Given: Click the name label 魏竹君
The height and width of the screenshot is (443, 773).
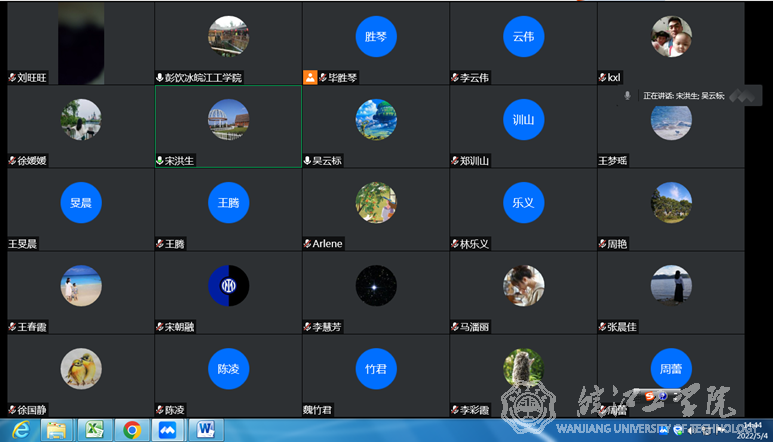Looking at the screenshot, I should 318,409.
